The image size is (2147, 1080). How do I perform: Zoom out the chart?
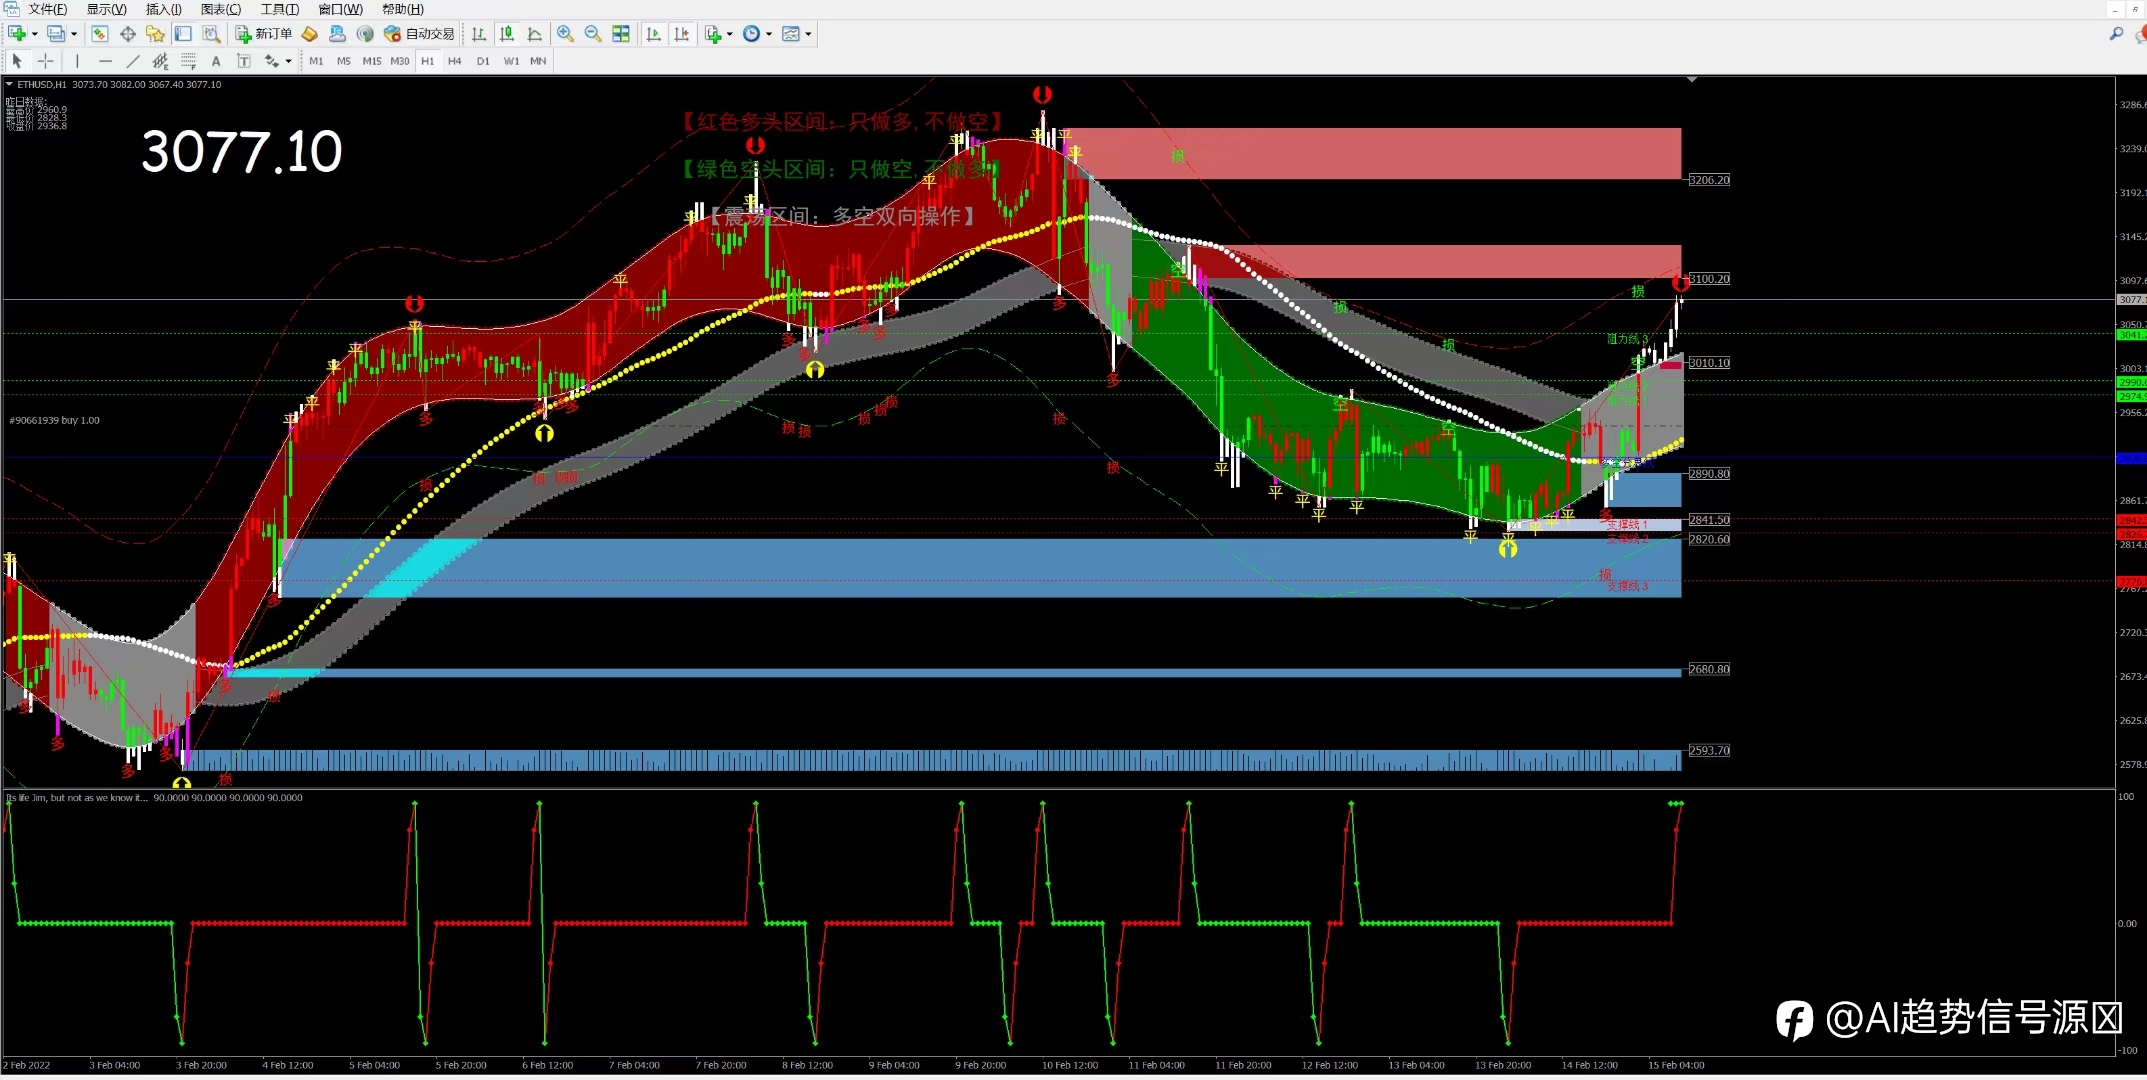(593, 34)
